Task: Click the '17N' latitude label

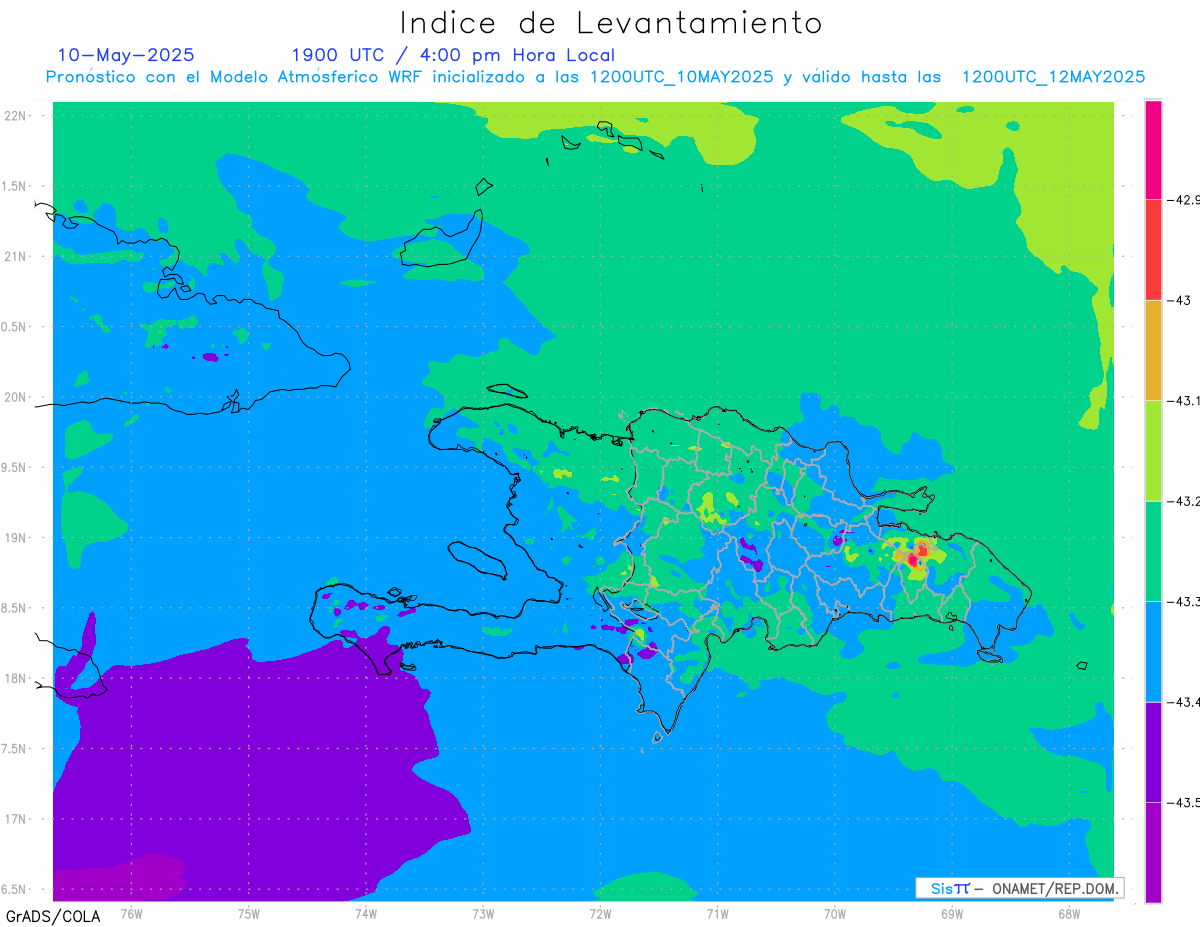Action: [16, 819]
